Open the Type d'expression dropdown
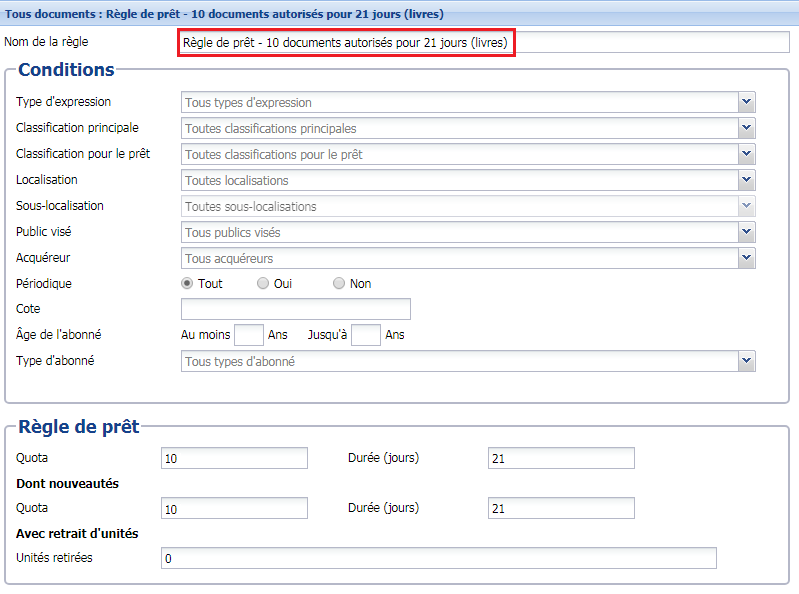Screen dimensions: 799x594 [746, 102]
